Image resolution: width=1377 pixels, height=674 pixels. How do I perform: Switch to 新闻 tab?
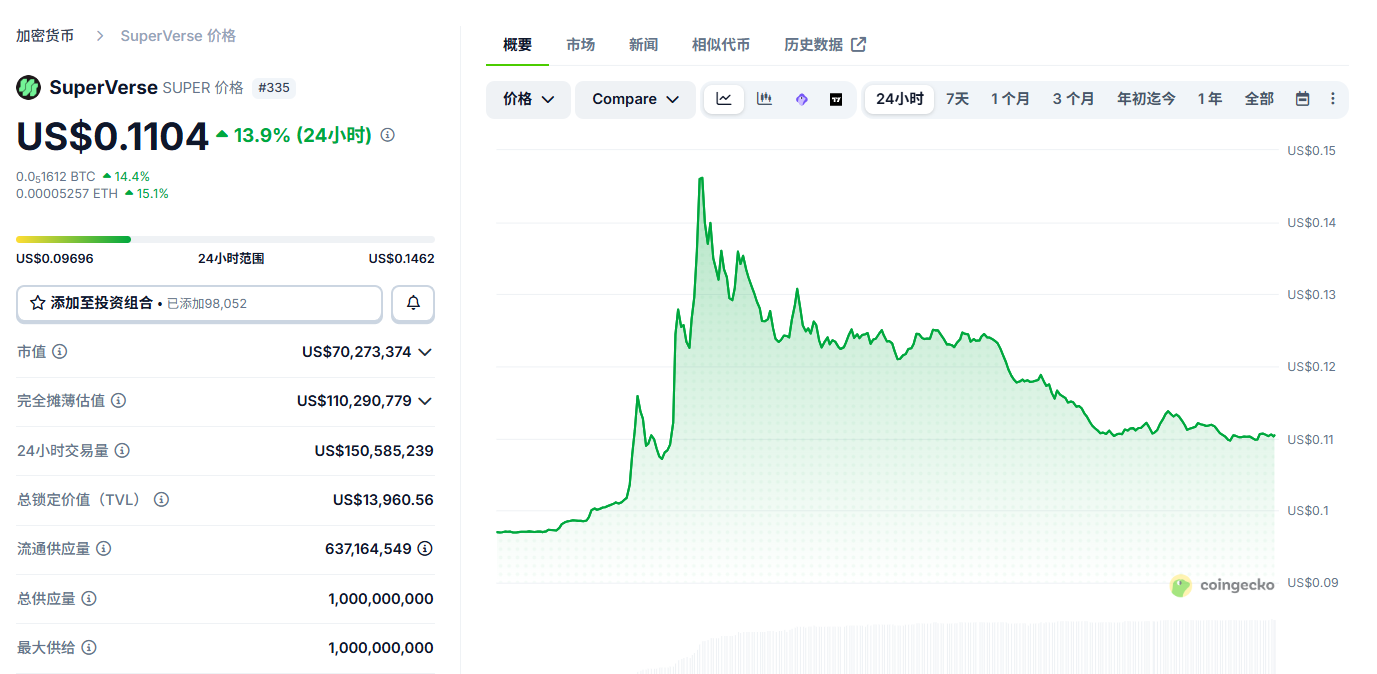(x=643, y=45)
